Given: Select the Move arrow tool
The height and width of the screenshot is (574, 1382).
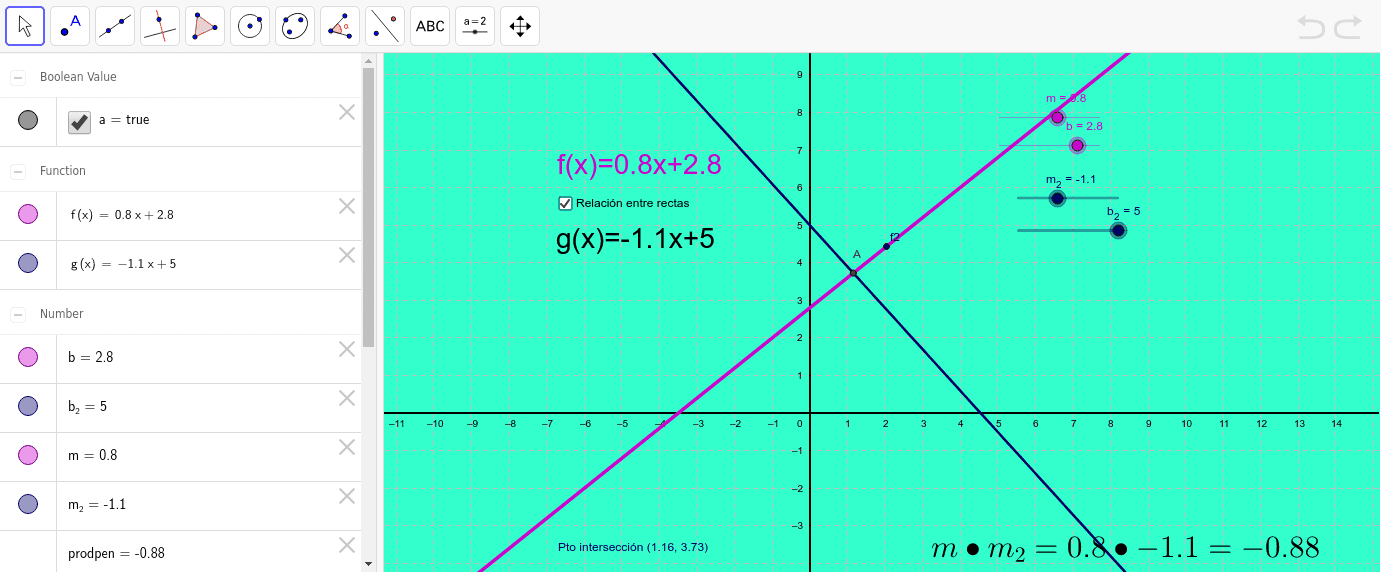Looking at the screenshot, I should pyautogui.click(x=25, y=26).
